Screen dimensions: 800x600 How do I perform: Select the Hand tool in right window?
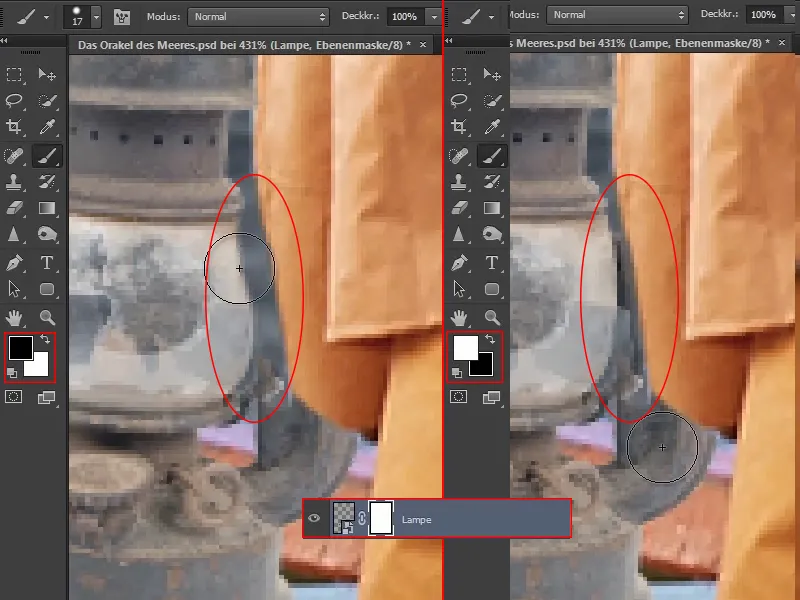click(x=459, y=317)
